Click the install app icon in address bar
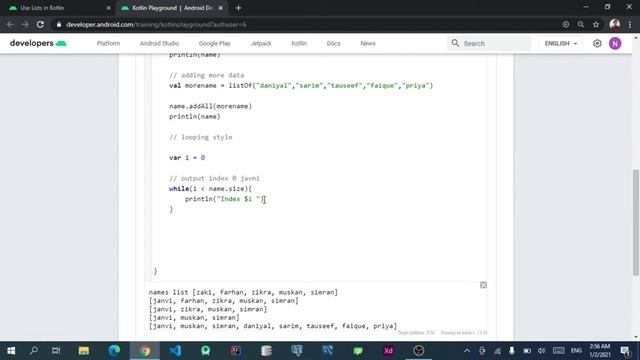The height and width of the screenshot is (360, 640). (x=566, y=24)
